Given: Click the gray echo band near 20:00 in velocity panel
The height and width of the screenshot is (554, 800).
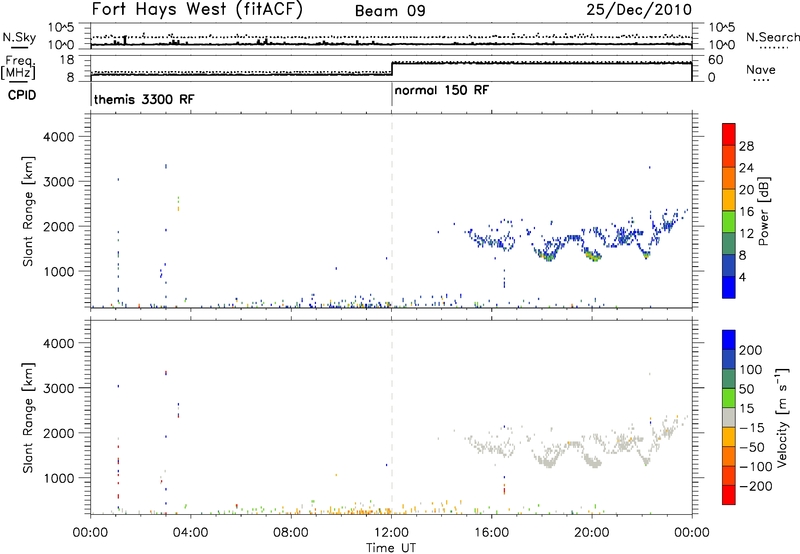Looking at the screenshot, I should pyautogui.click(x=593, y=461).
